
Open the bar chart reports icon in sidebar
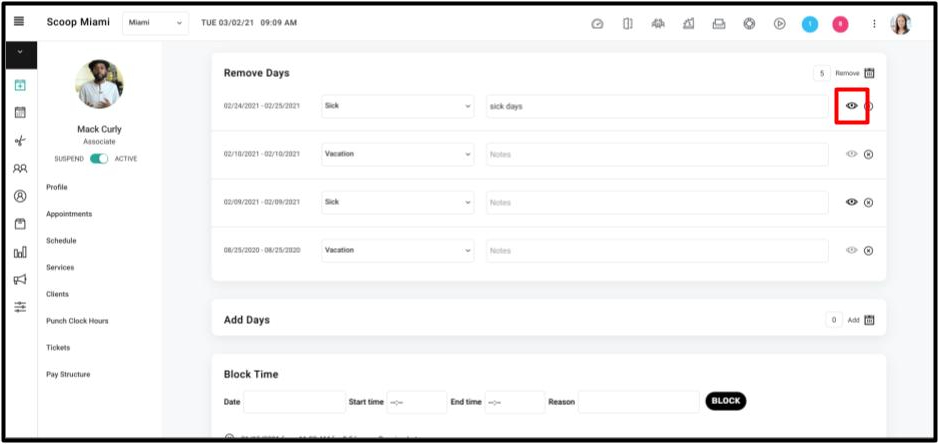(20, 252)
